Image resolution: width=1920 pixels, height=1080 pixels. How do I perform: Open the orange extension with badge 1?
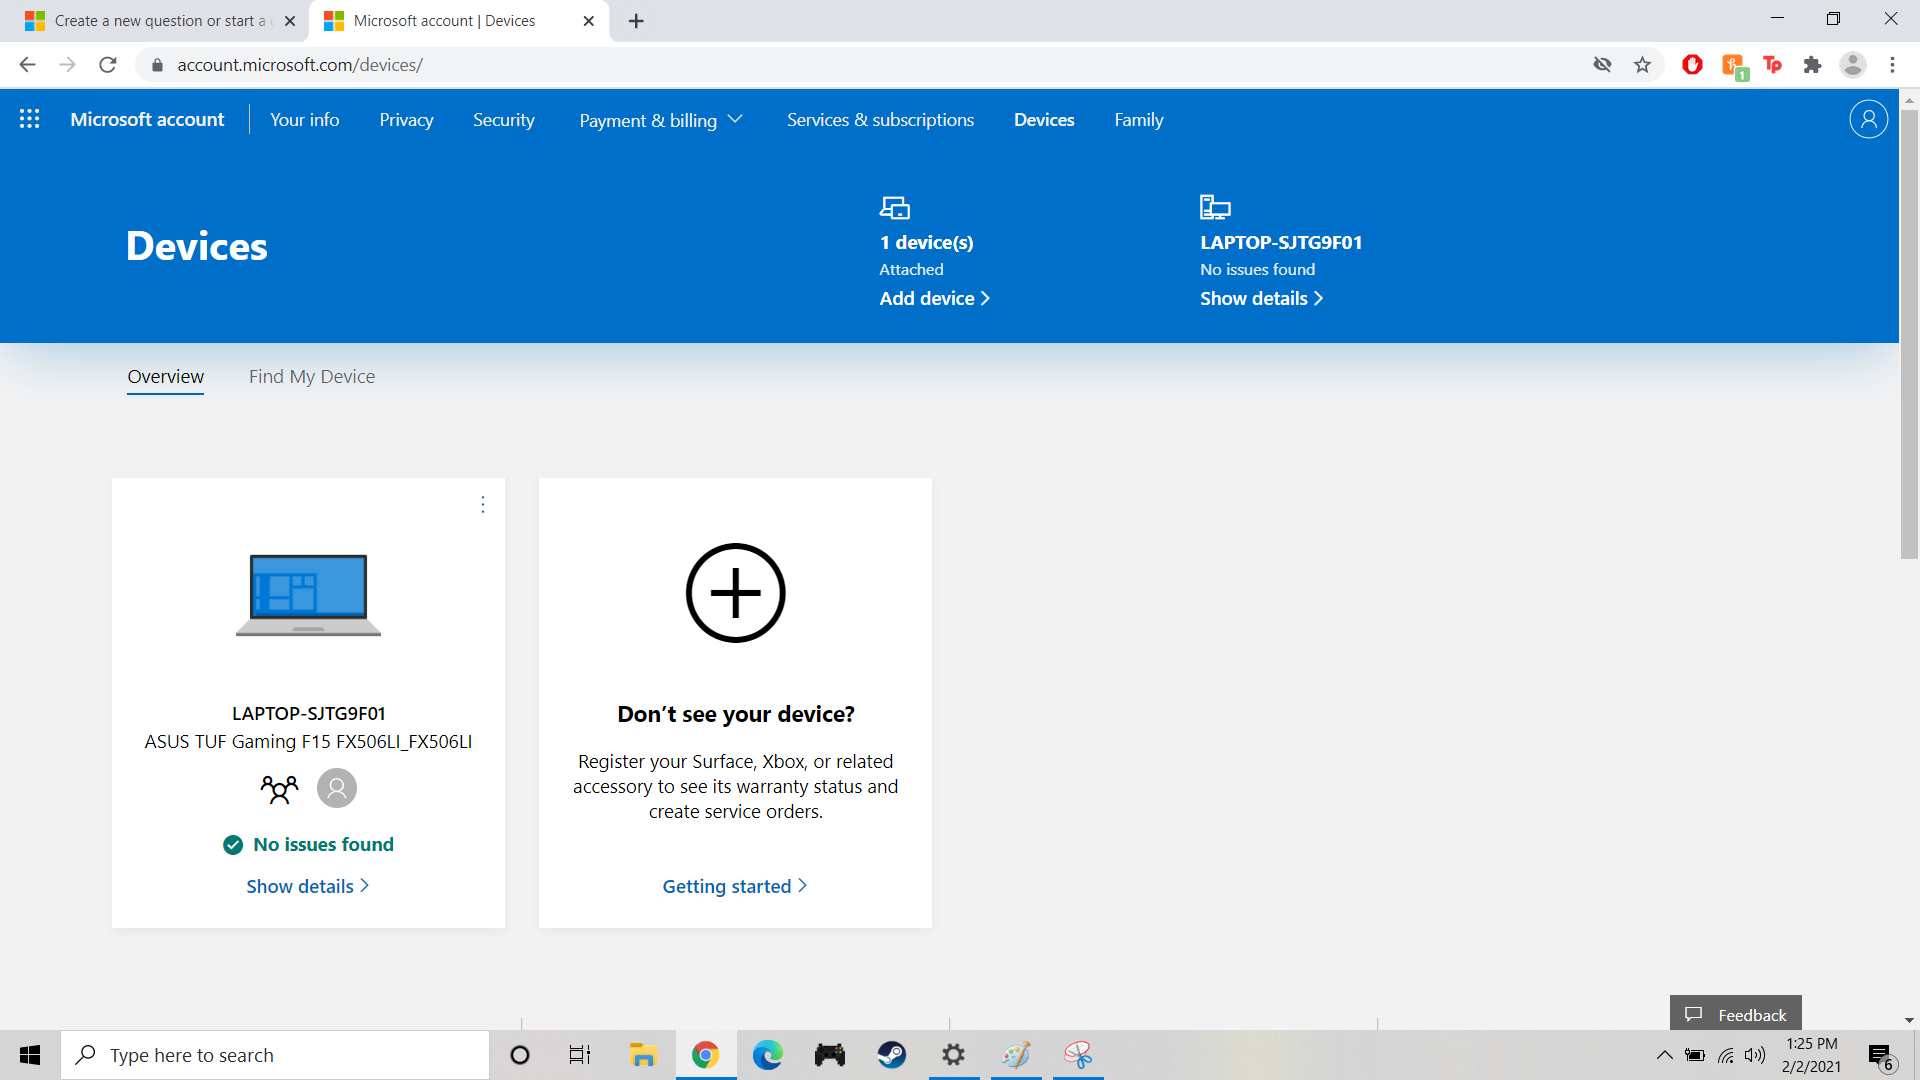pyautogui.click(x=1734, y=67)
